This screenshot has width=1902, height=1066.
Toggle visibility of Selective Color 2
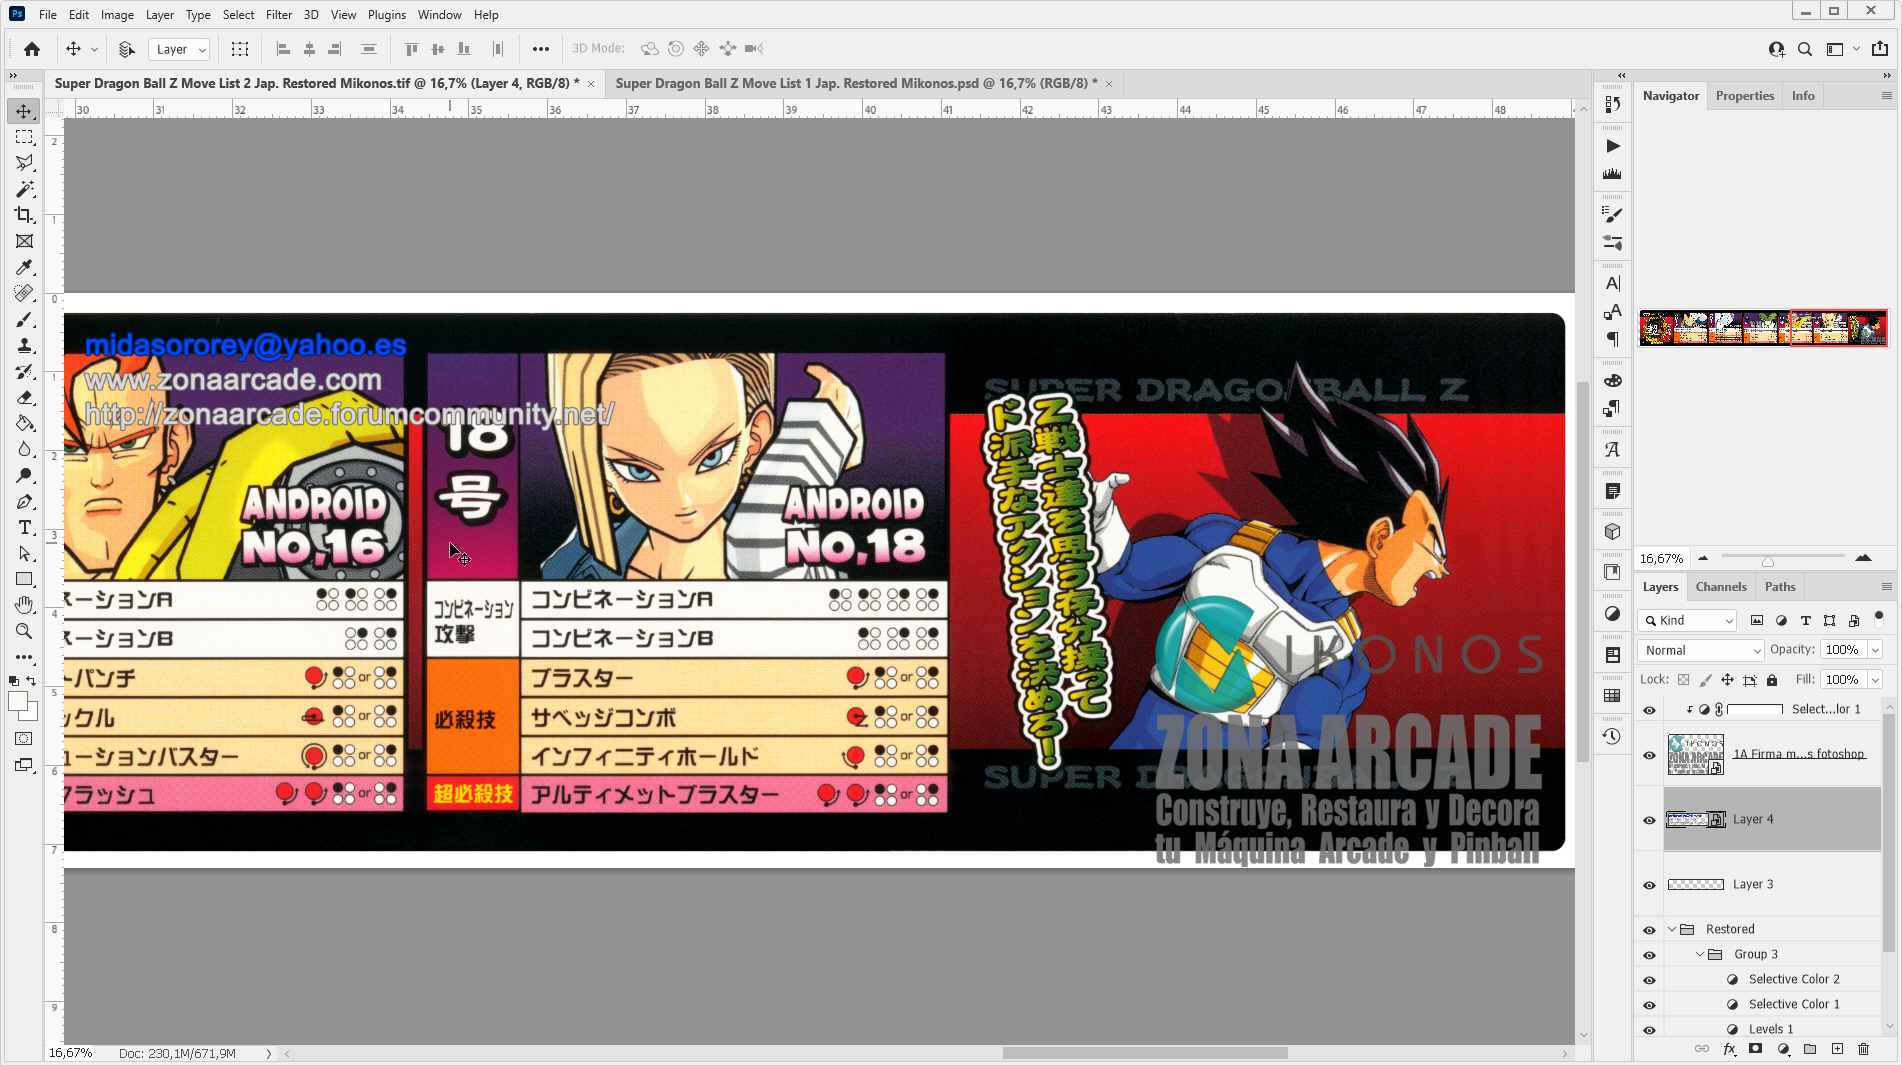(1649, 979)
